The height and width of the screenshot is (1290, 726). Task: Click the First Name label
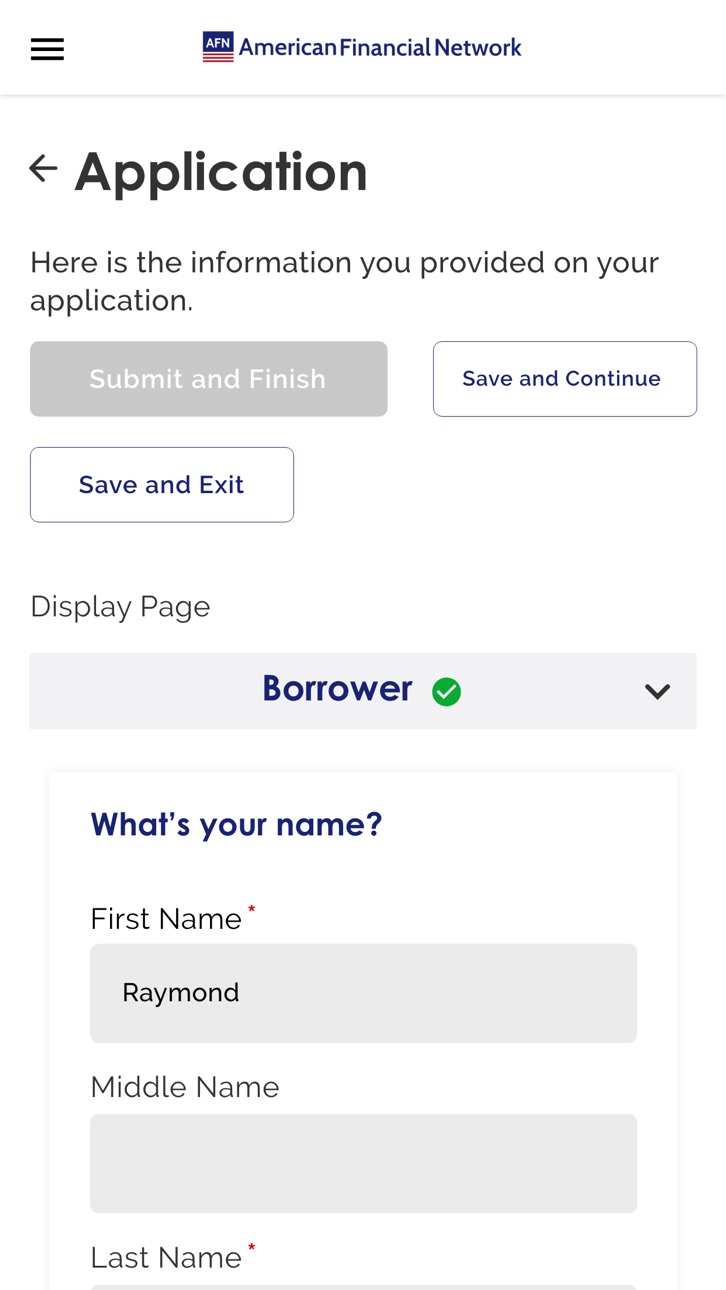(x=166, y=919)
